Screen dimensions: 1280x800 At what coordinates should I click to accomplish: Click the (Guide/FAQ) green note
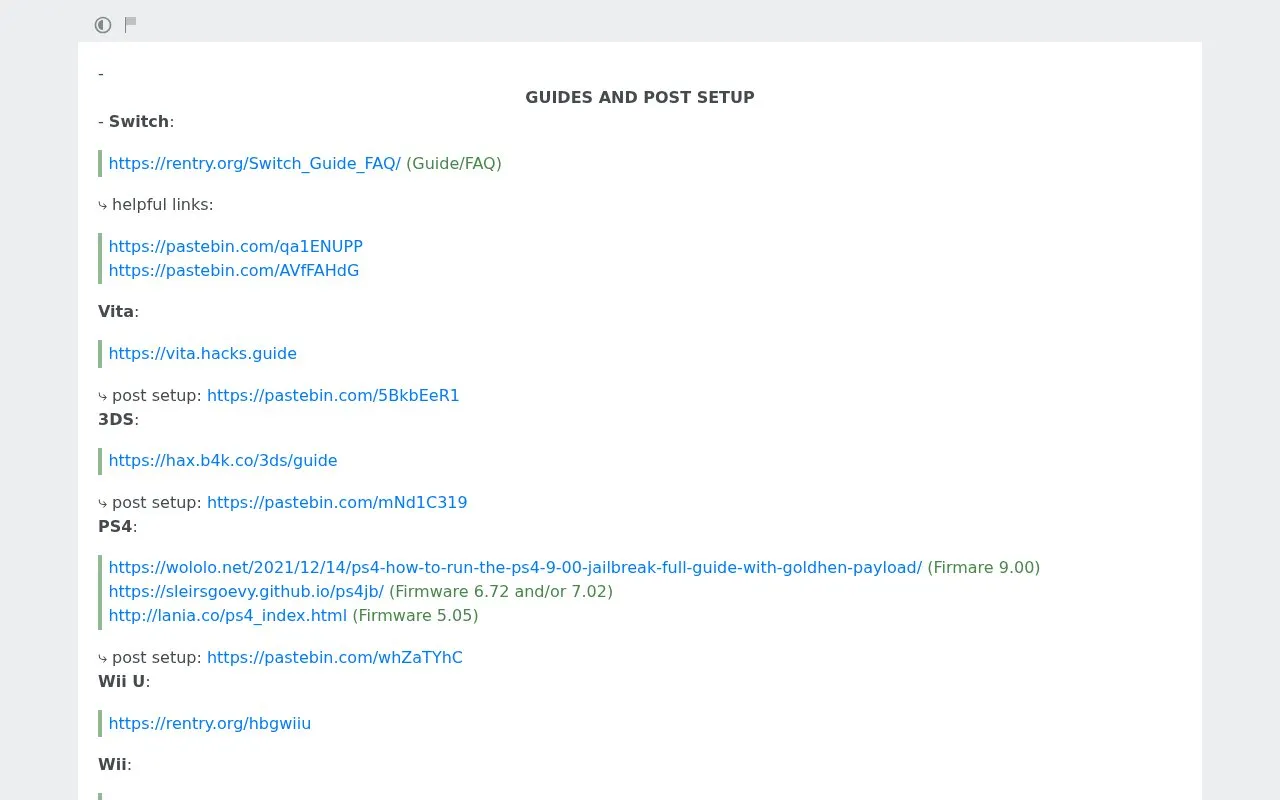pyautogui.click(x=454, y=163)
